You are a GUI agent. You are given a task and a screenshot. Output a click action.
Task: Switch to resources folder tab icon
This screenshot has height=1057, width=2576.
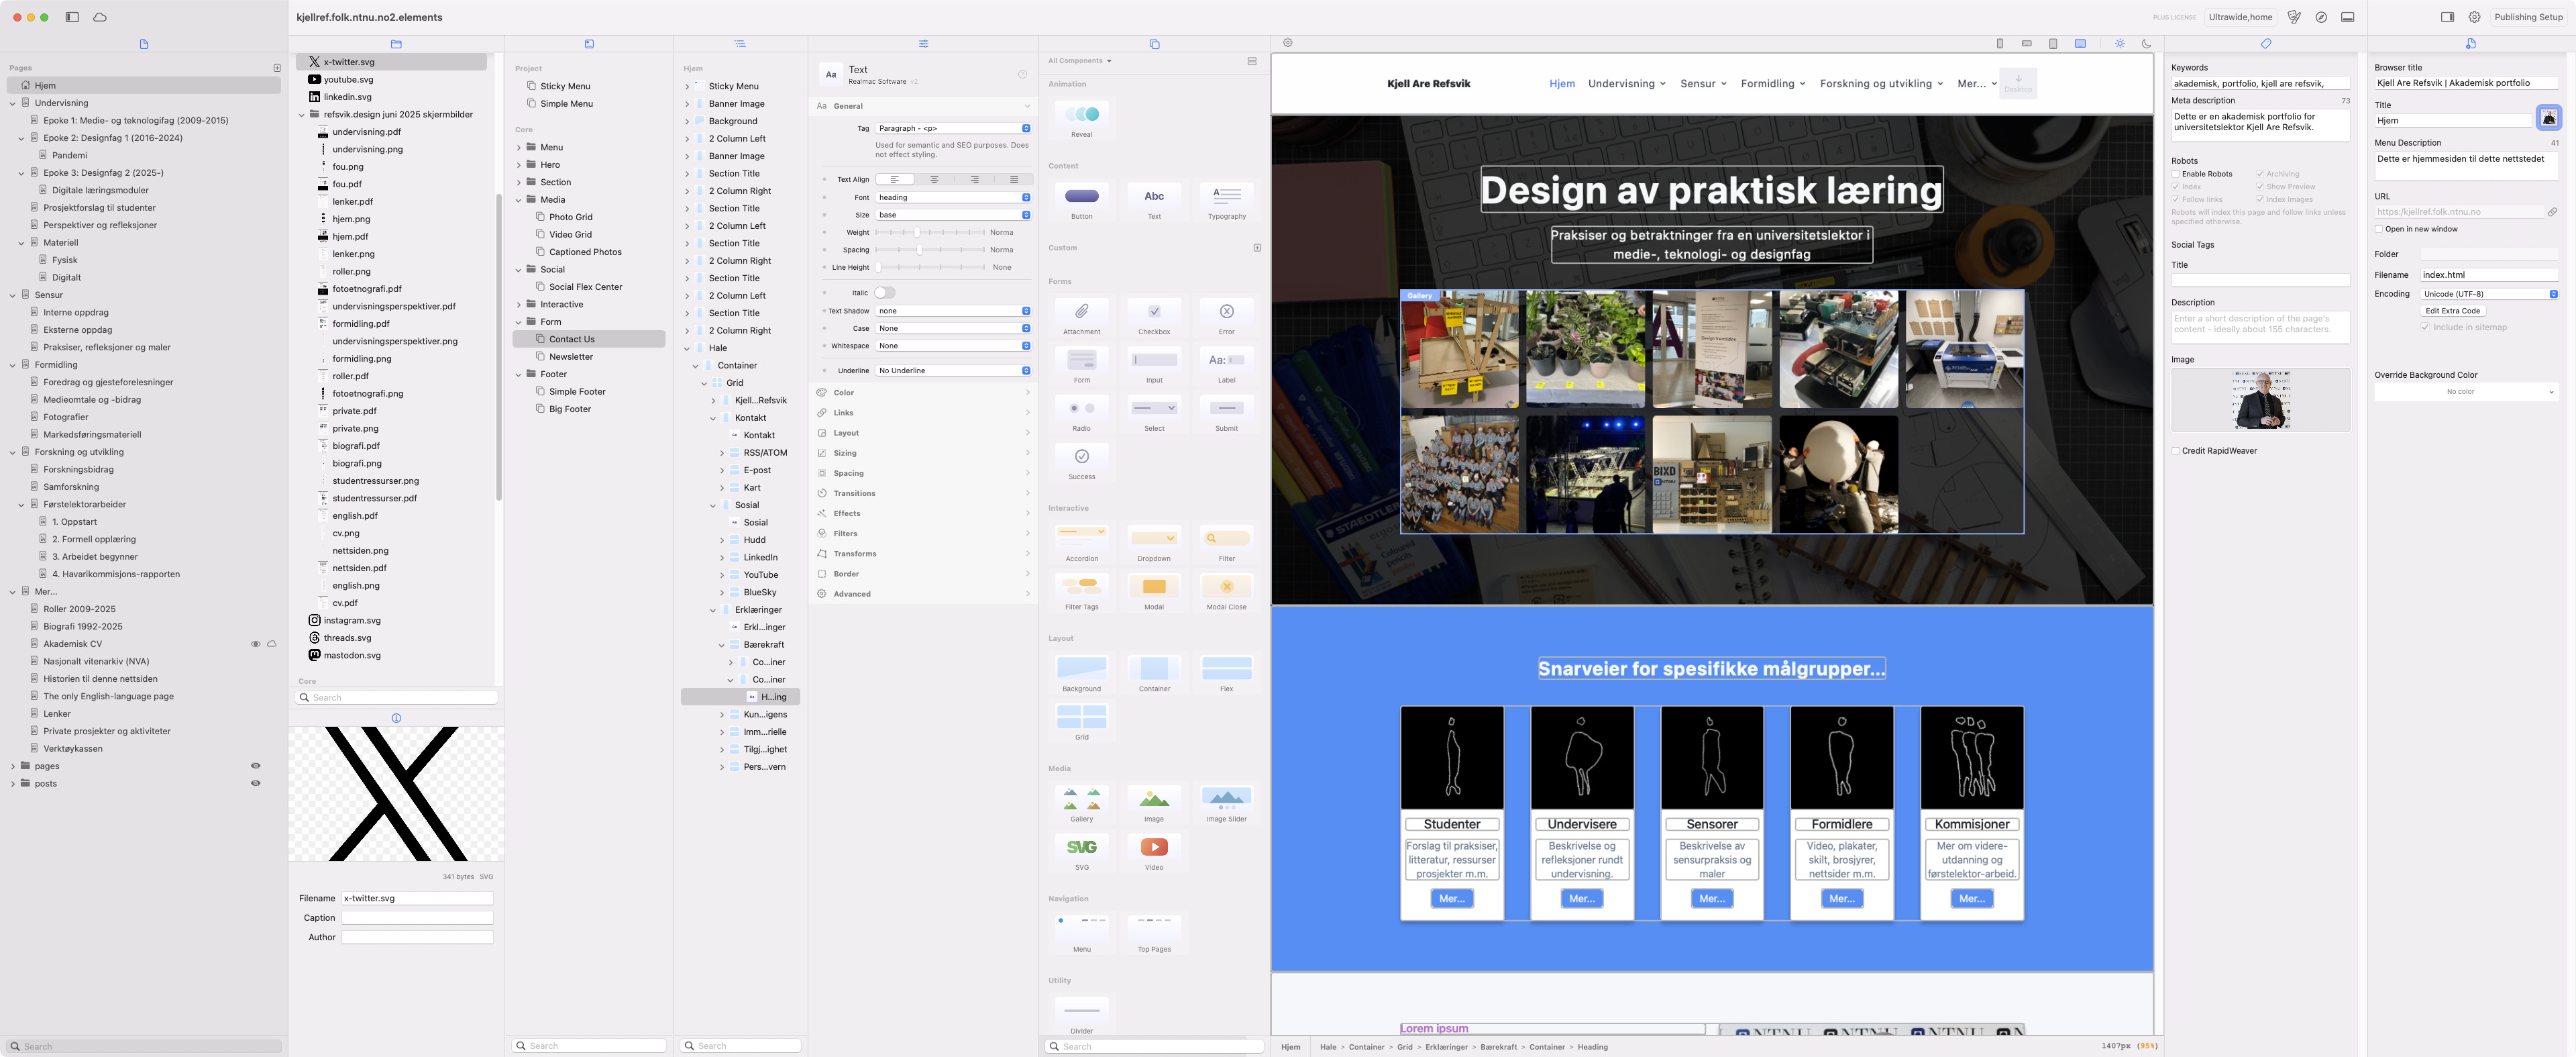[396, 44]
